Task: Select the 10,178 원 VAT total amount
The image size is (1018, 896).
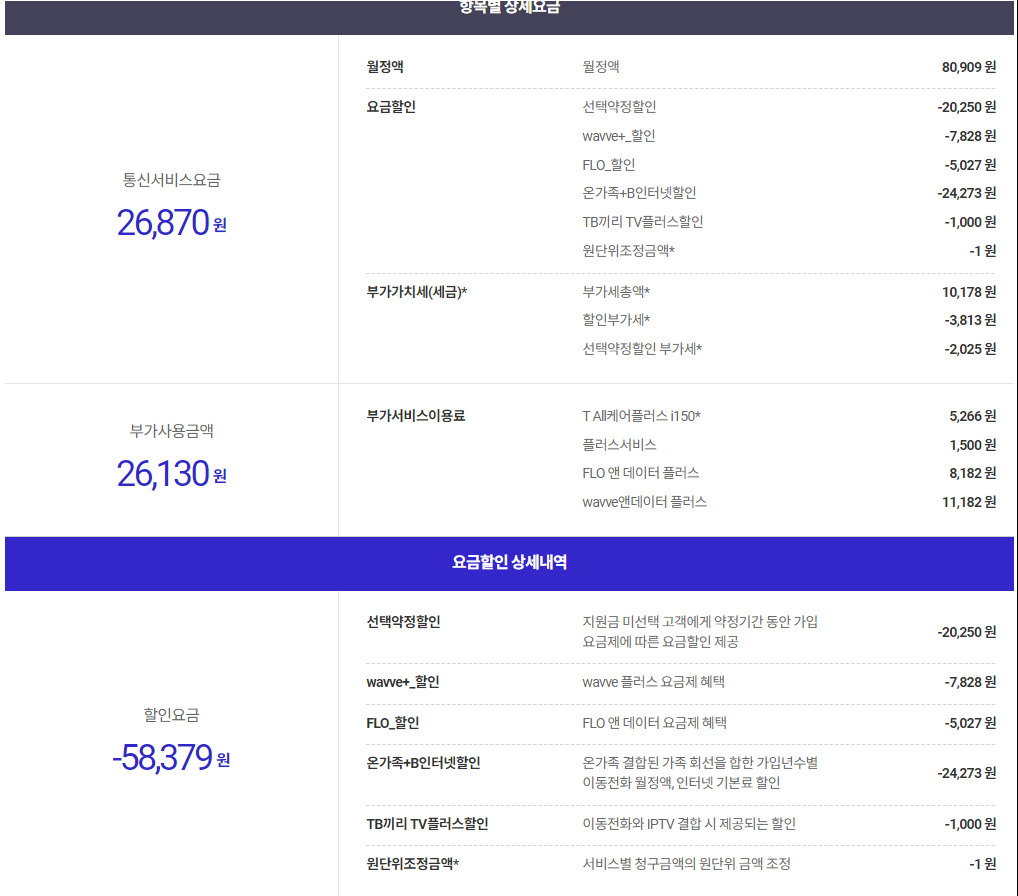Action: click(968, 292)
